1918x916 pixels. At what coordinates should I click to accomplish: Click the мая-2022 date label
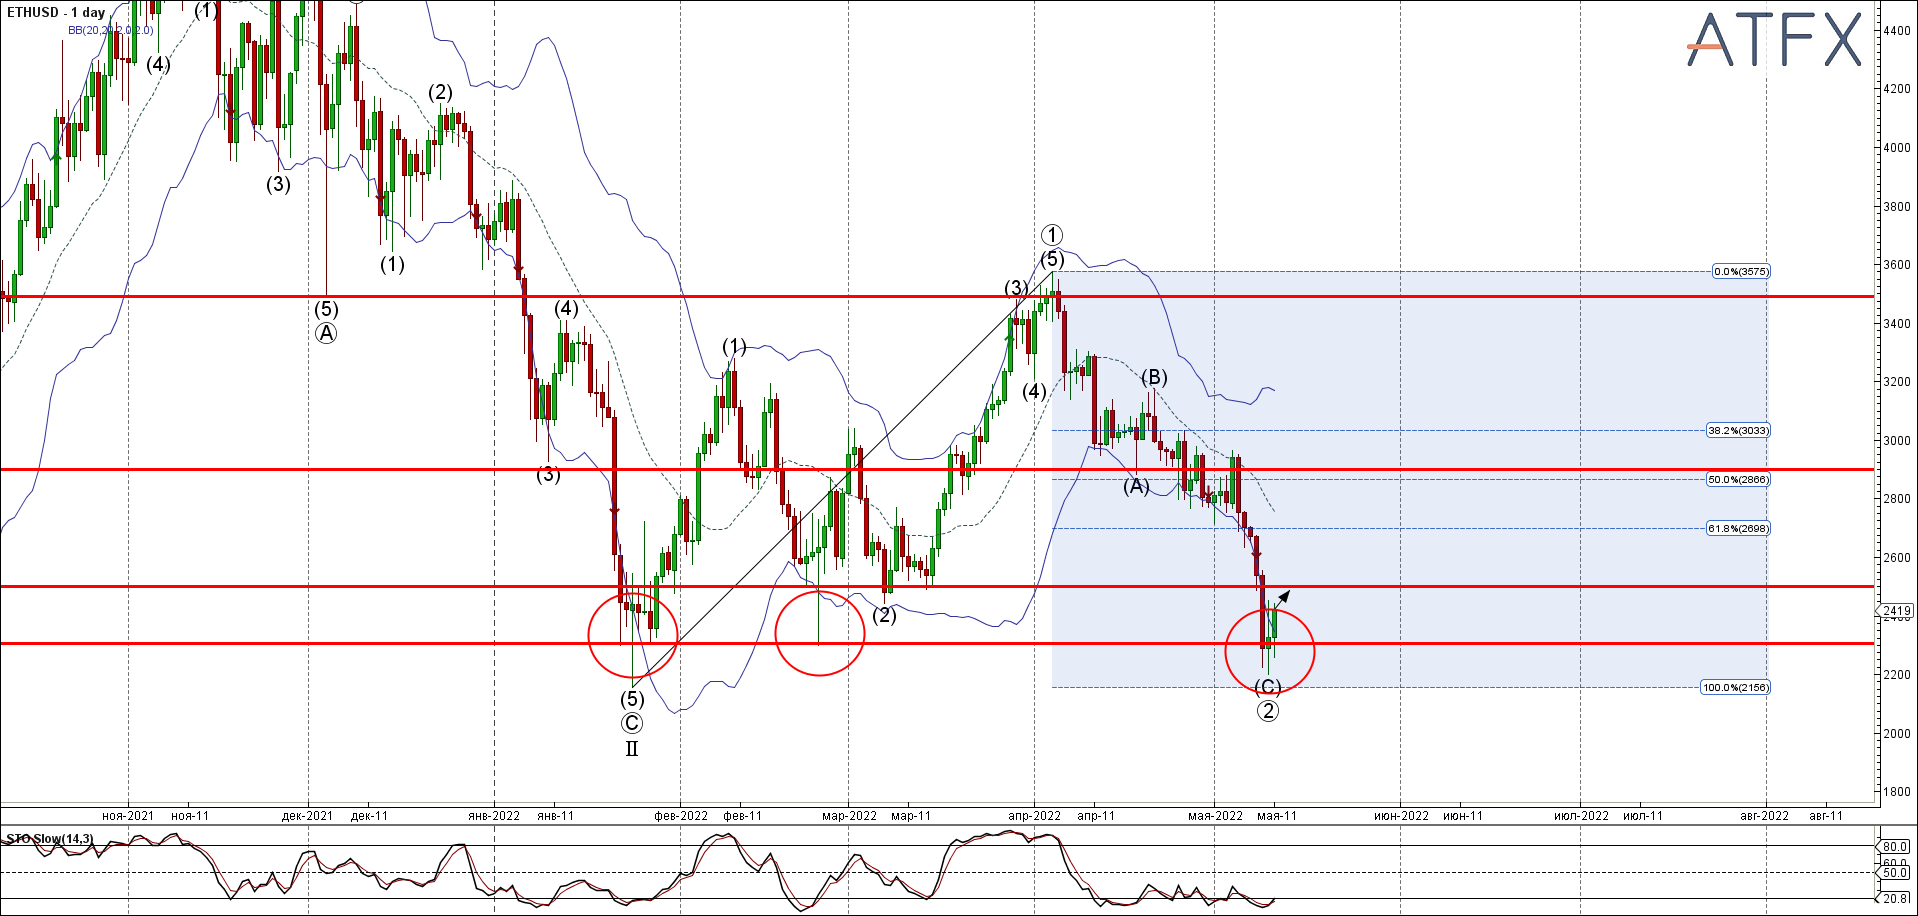click(x=1215, y=816)
